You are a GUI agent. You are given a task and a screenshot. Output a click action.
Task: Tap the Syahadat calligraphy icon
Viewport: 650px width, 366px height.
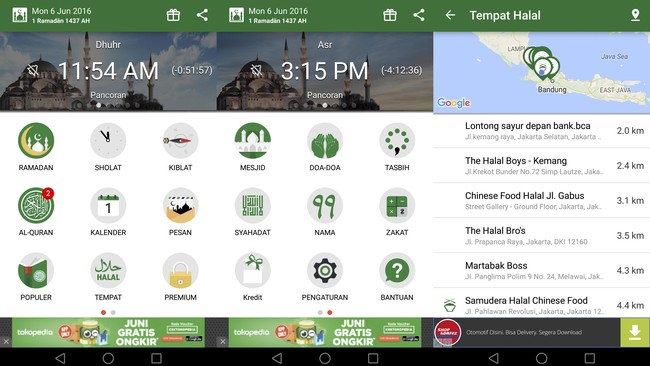tap(253, 206)
